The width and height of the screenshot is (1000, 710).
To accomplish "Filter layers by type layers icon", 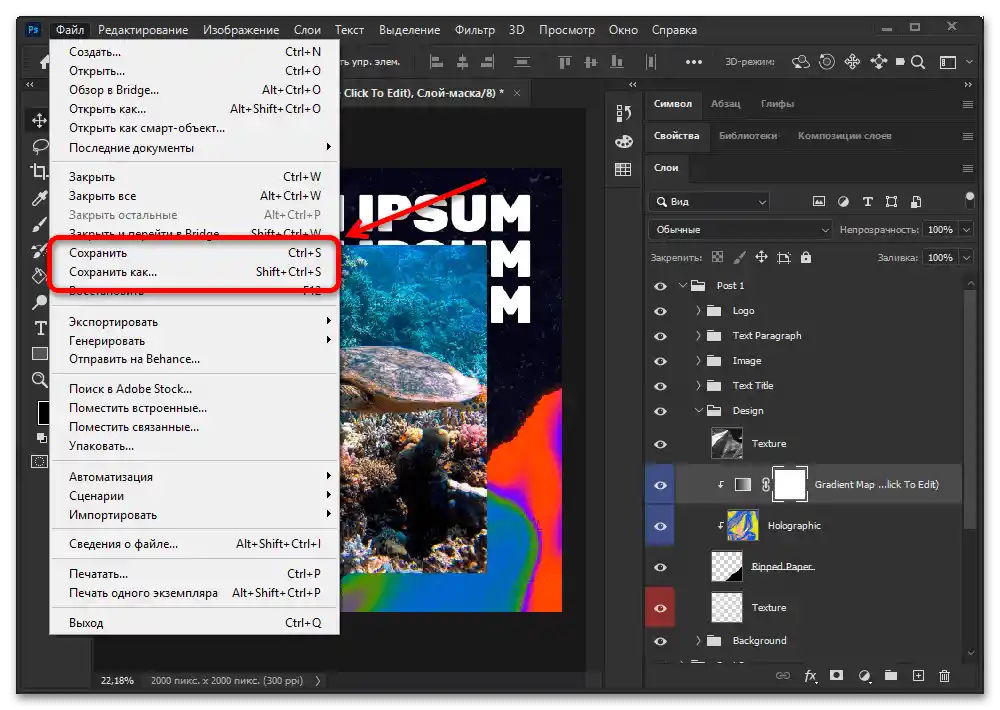I will pos(867,202).
